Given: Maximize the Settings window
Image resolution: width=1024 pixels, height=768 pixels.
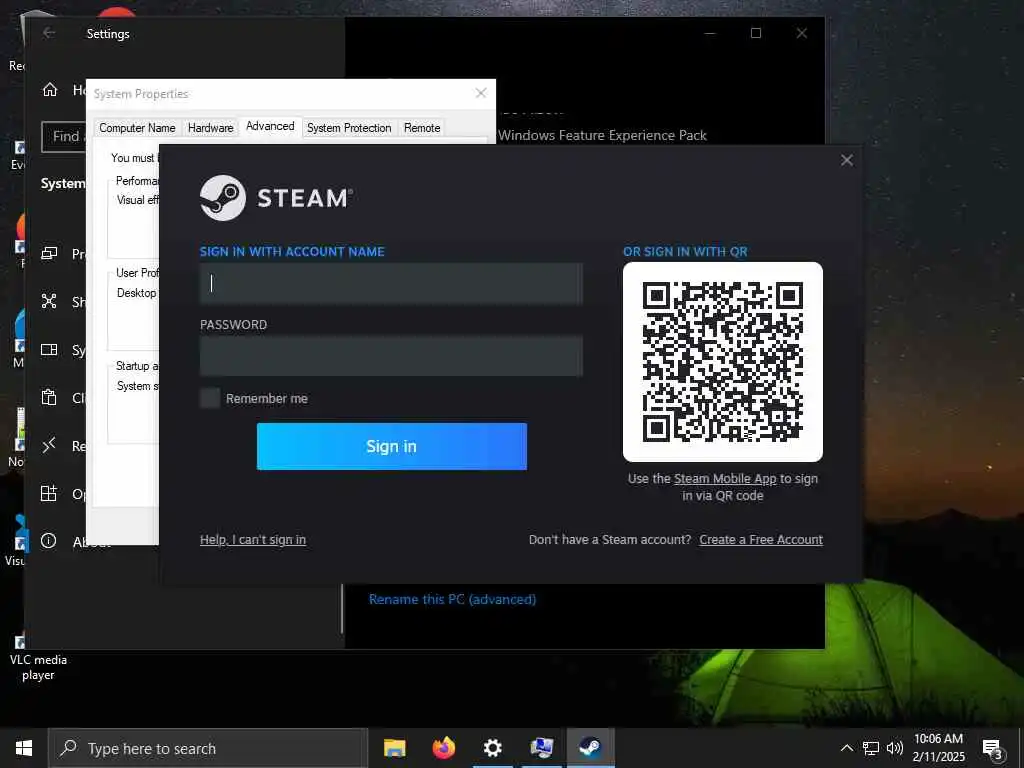Looking at the screenshot, I should pyautogui.click(x=756, y=33).
